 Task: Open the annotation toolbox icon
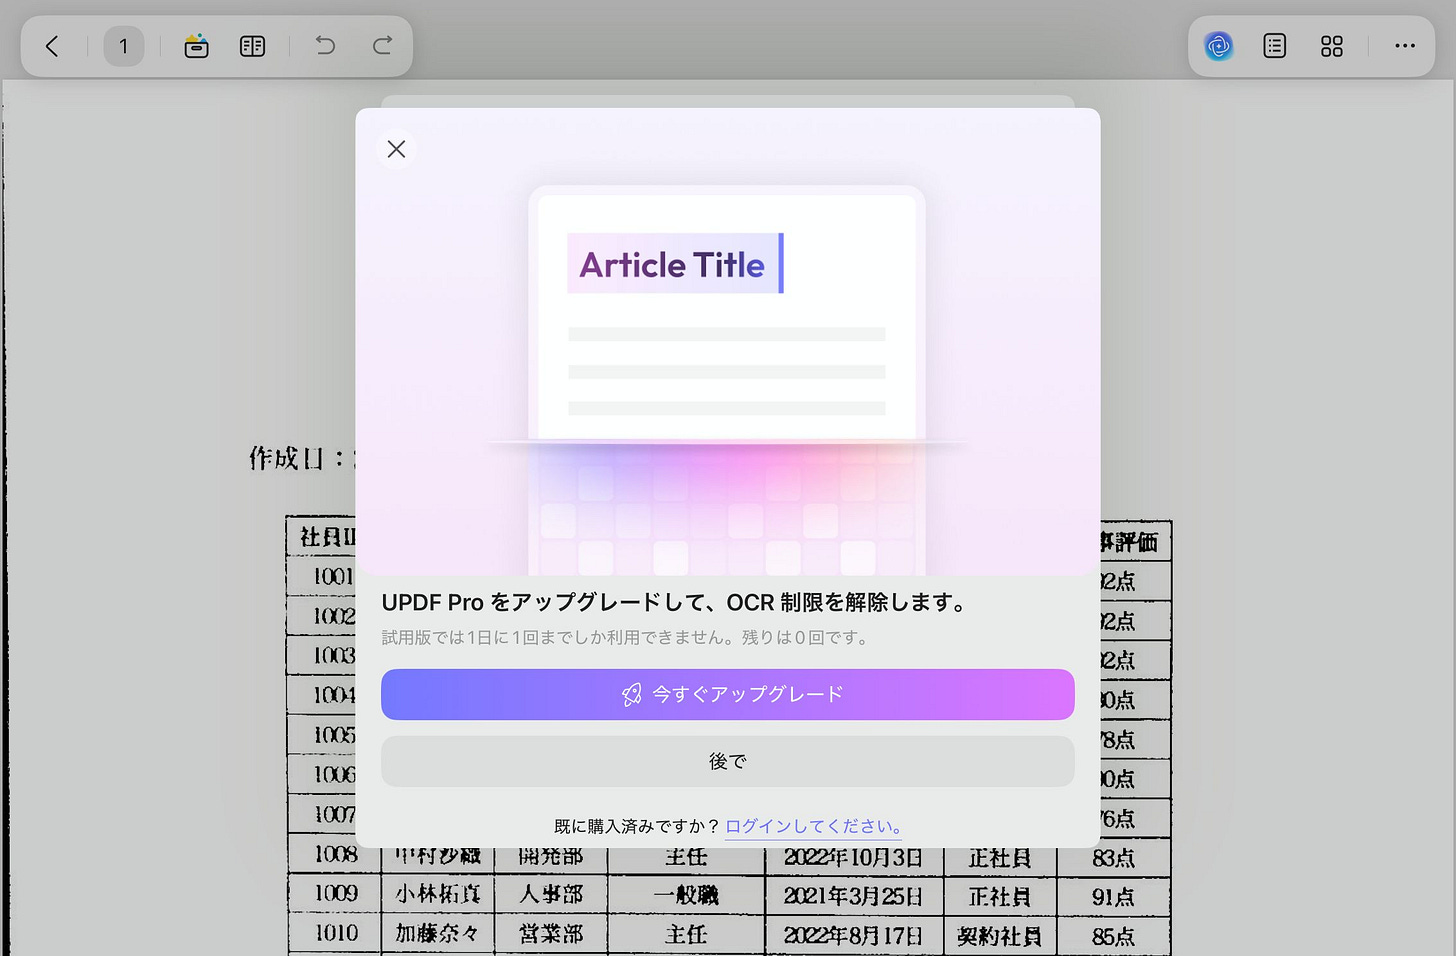coord(196,46)
